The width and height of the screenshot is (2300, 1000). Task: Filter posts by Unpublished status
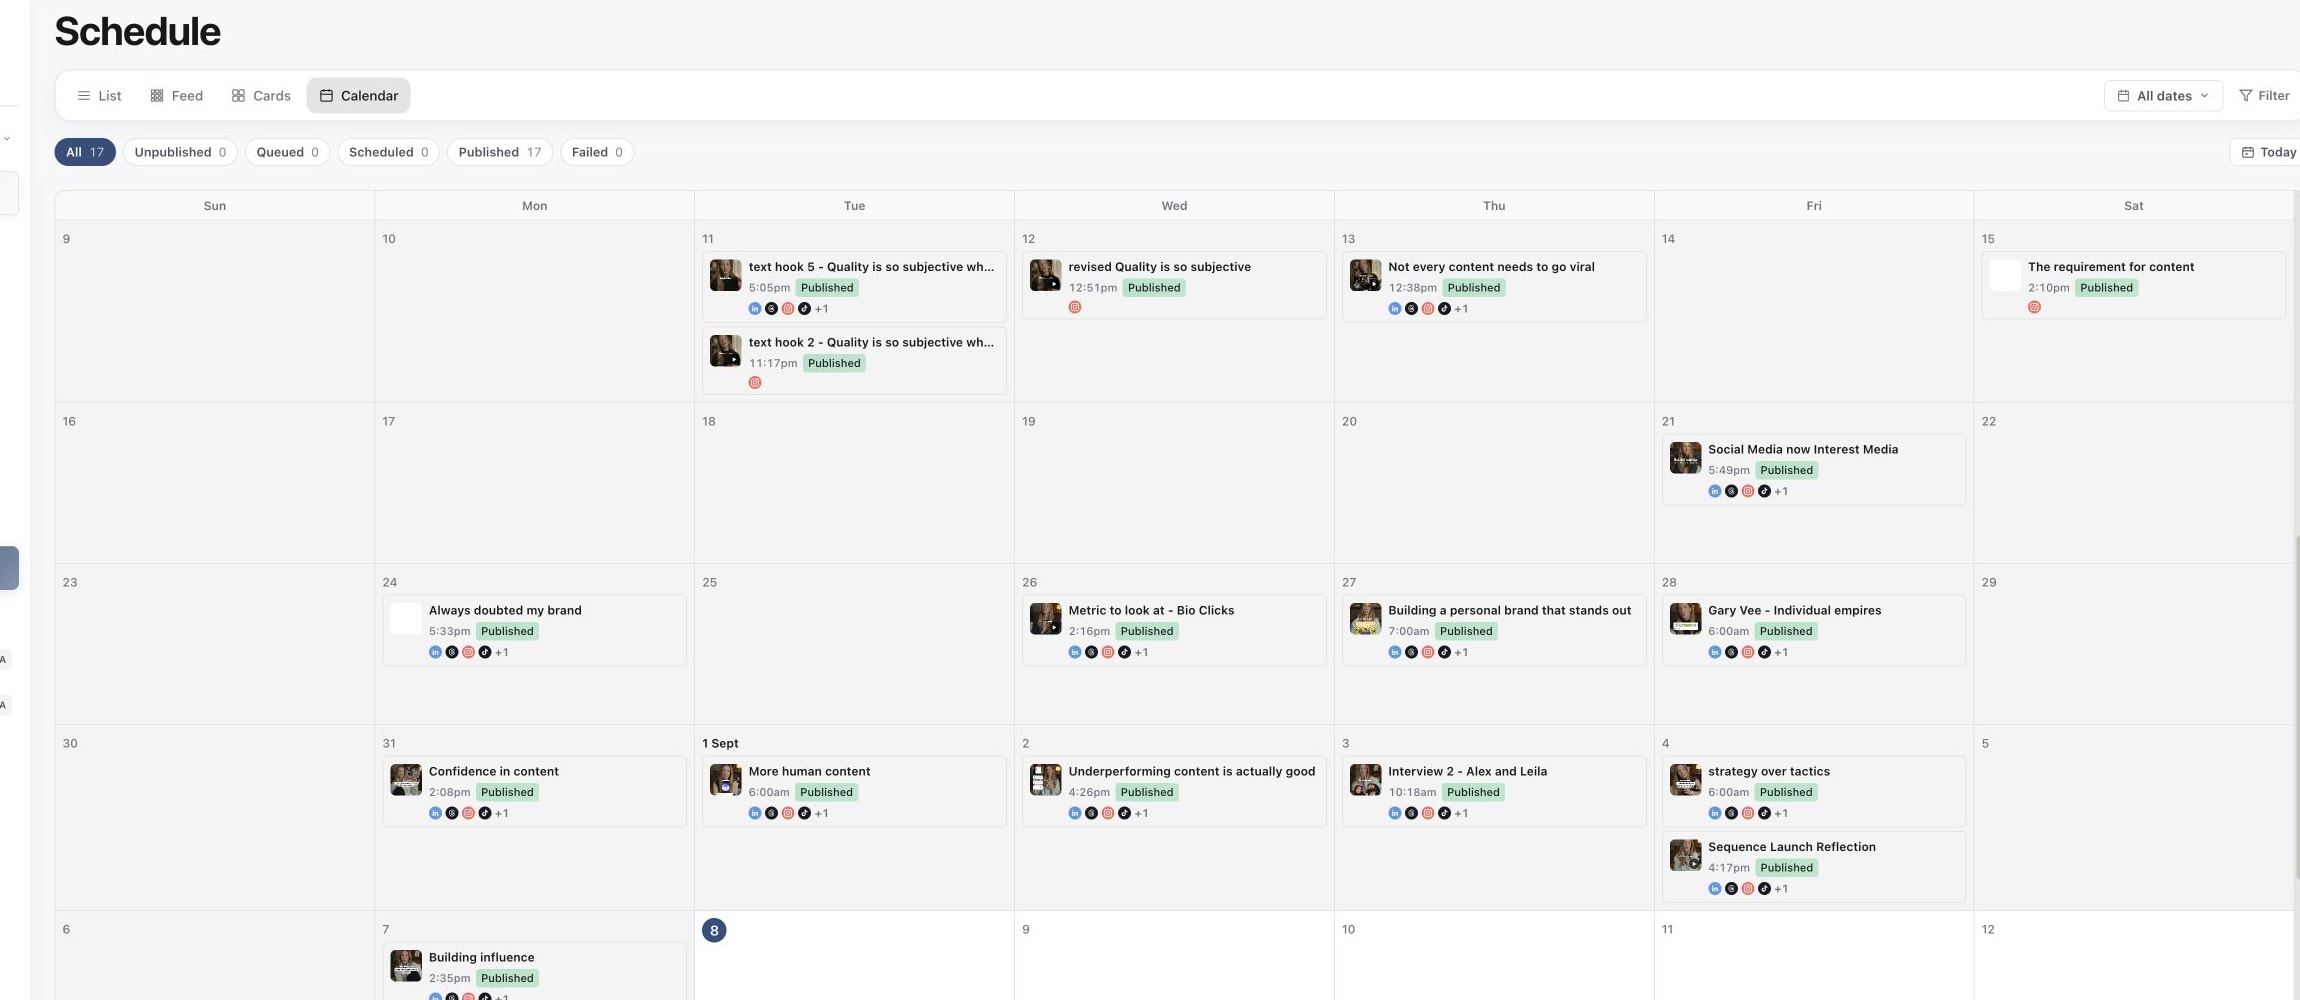pyautogui.click(x=180, y=152)
